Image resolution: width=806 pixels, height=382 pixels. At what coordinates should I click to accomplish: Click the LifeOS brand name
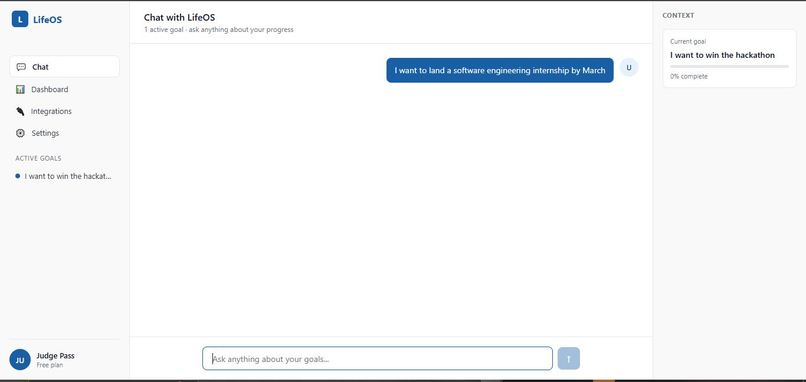(47, 20)
